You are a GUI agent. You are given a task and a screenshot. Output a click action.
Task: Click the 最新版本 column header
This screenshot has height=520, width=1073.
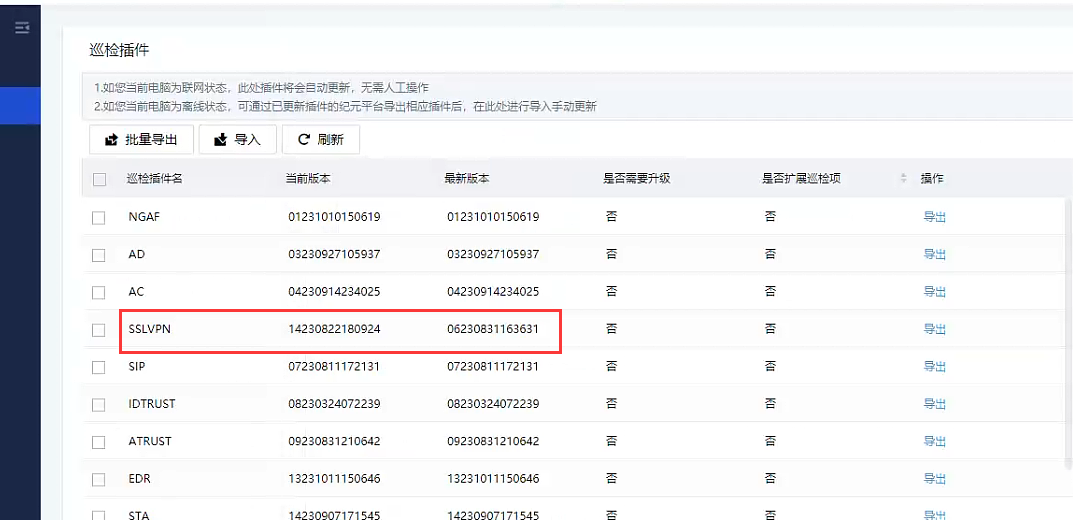coord(467,179)
